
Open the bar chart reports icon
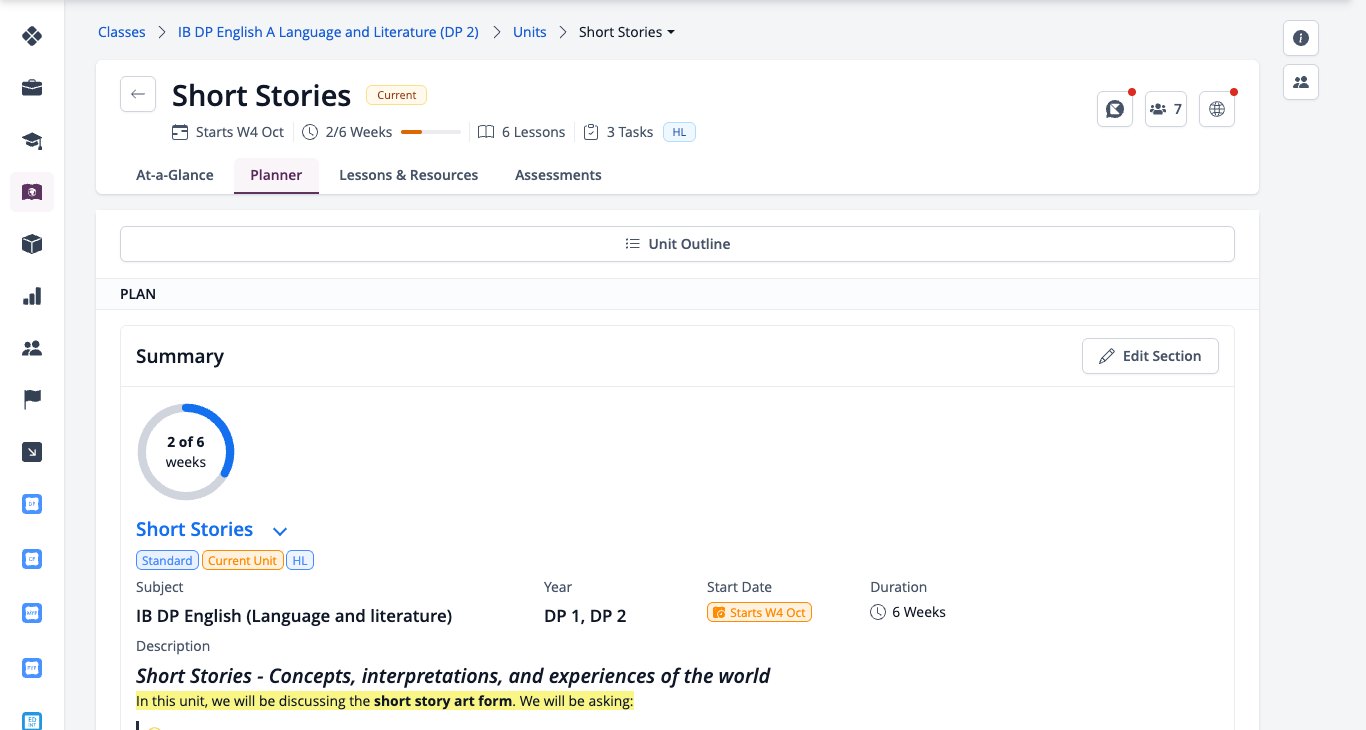point(32,296)
